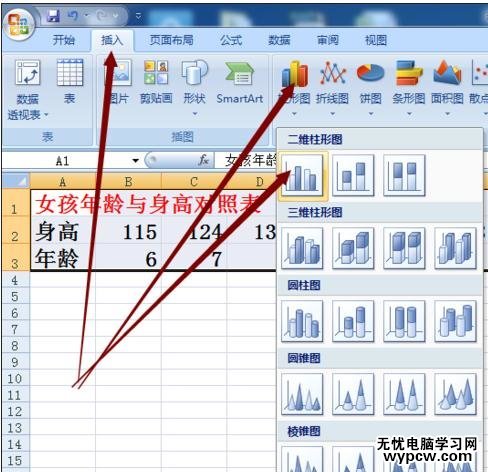Switch to the 开始 tab
Image resolution: width=488 pixels, height=472 pixels.
tap(64, 40)
